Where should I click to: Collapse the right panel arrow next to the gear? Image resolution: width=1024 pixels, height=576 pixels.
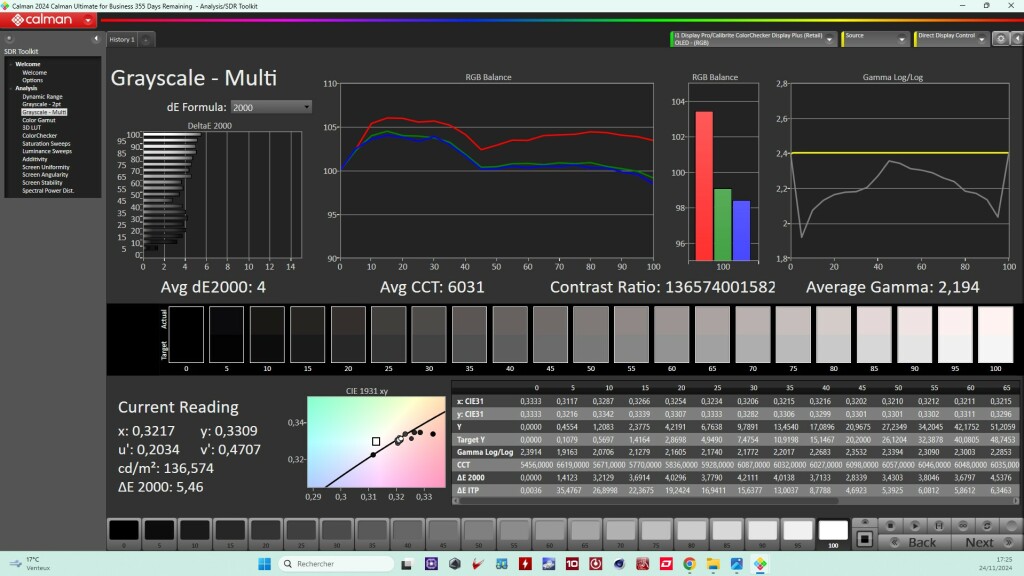click(x=1017, y=39)
